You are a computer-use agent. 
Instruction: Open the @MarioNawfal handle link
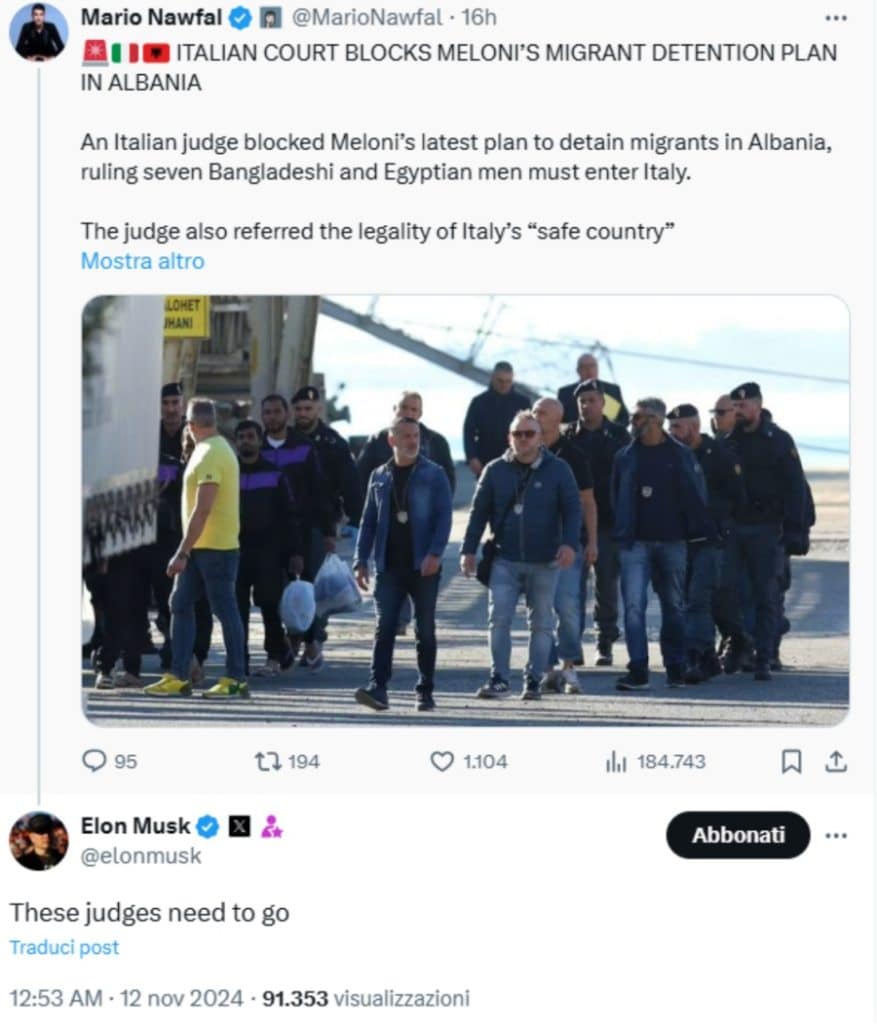coord(366,18)
